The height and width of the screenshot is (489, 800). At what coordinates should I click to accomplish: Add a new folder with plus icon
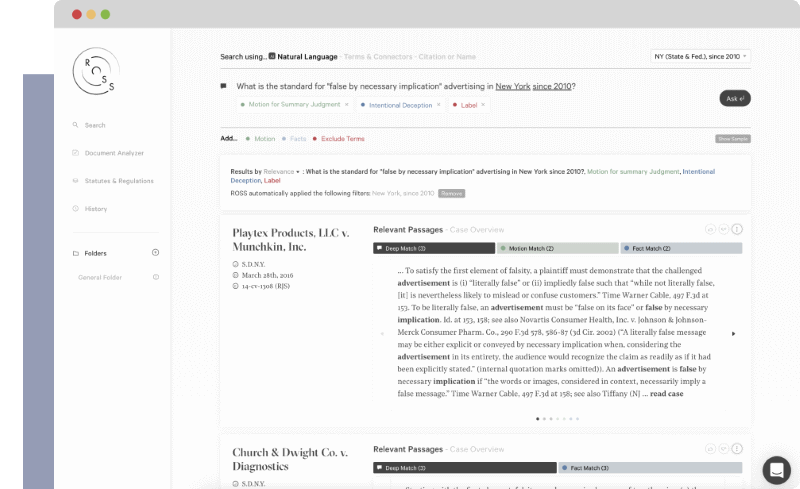pos(156,252)
